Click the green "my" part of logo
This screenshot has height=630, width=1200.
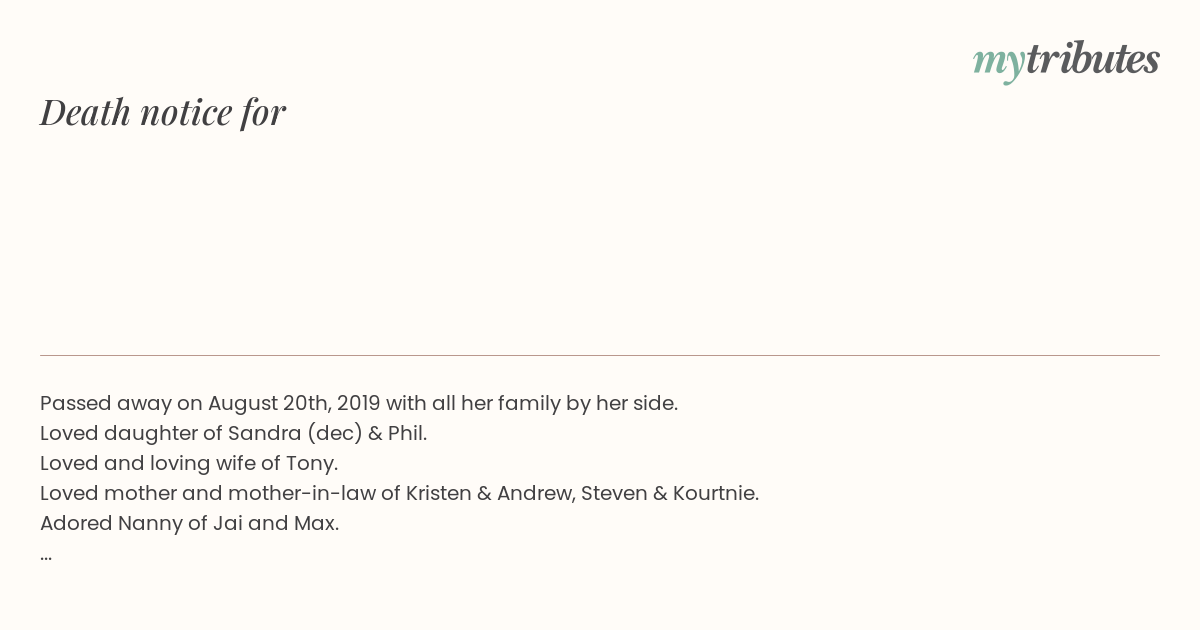999,64
